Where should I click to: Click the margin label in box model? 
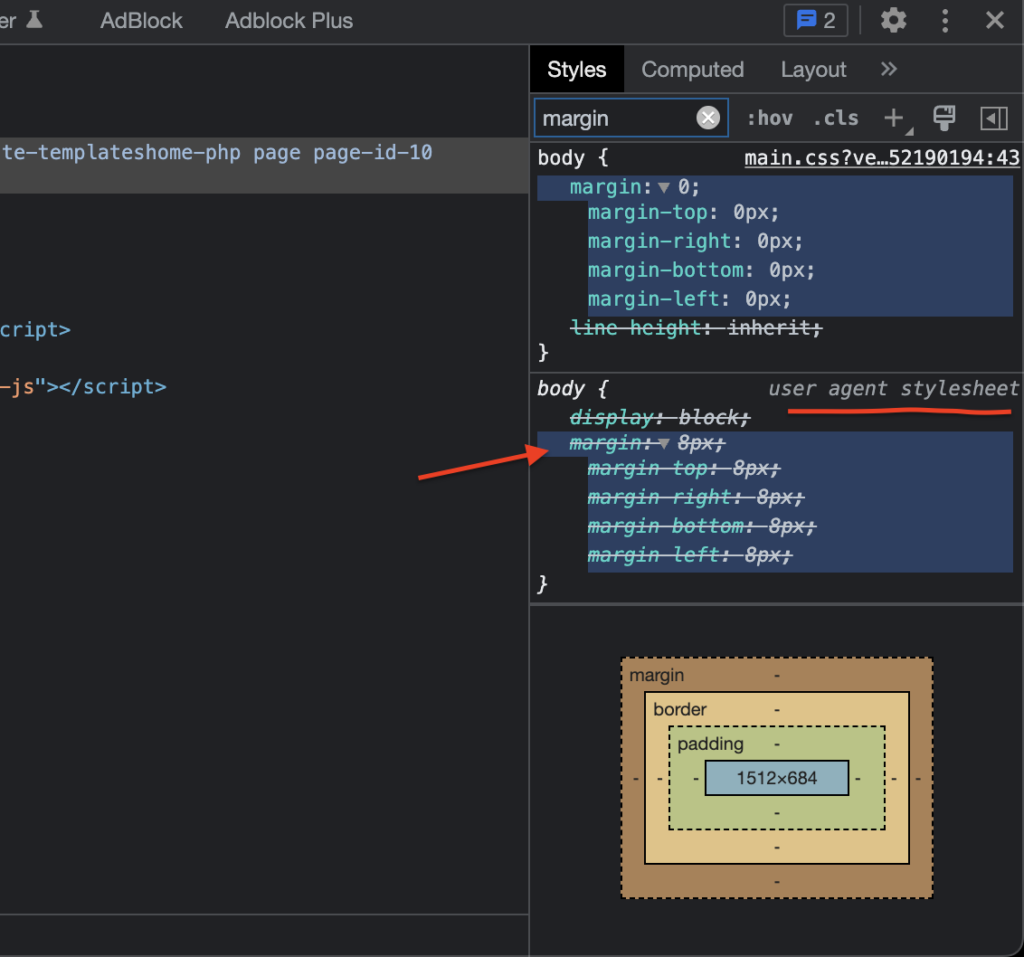(x=656, y=675)
